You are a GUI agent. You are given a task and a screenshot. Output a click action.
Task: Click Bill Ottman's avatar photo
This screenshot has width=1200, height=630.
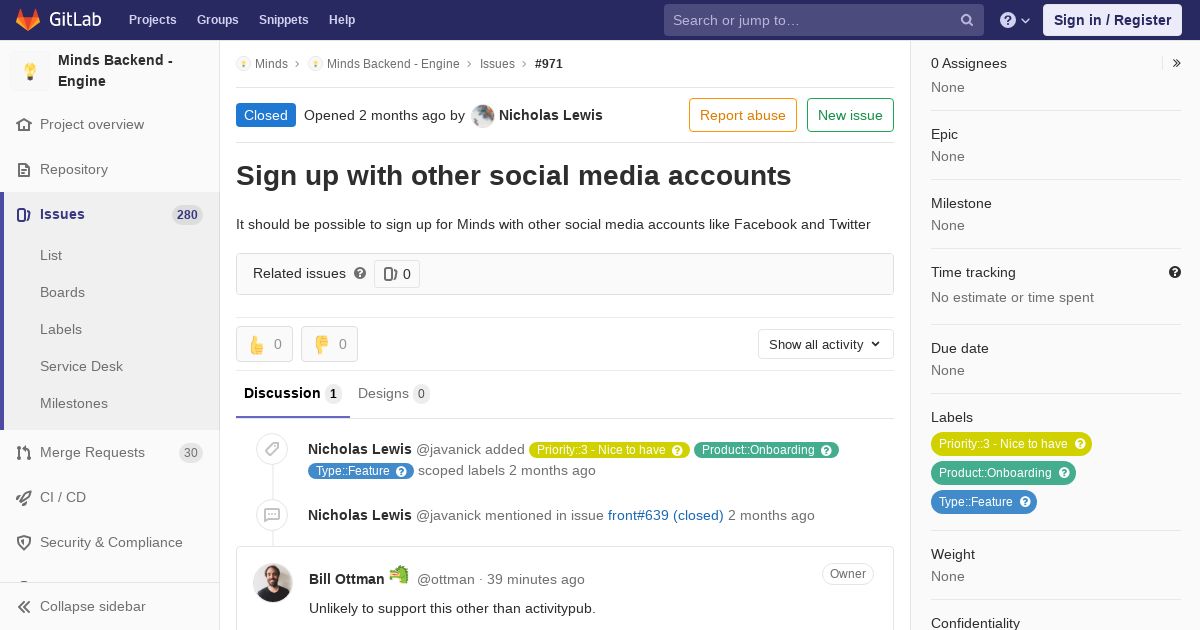[272, 583]
